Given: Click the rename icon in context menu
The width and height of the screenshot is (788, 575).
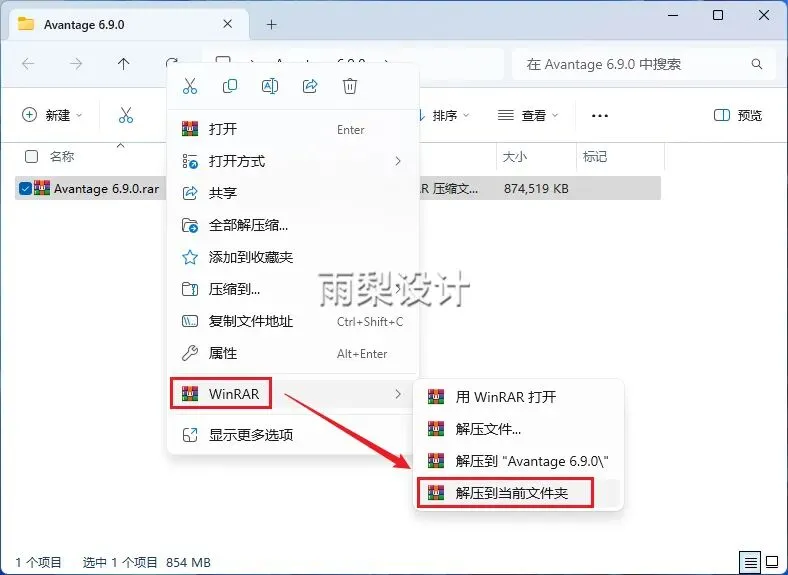Looking at the screenshot, I should [270, 86].
